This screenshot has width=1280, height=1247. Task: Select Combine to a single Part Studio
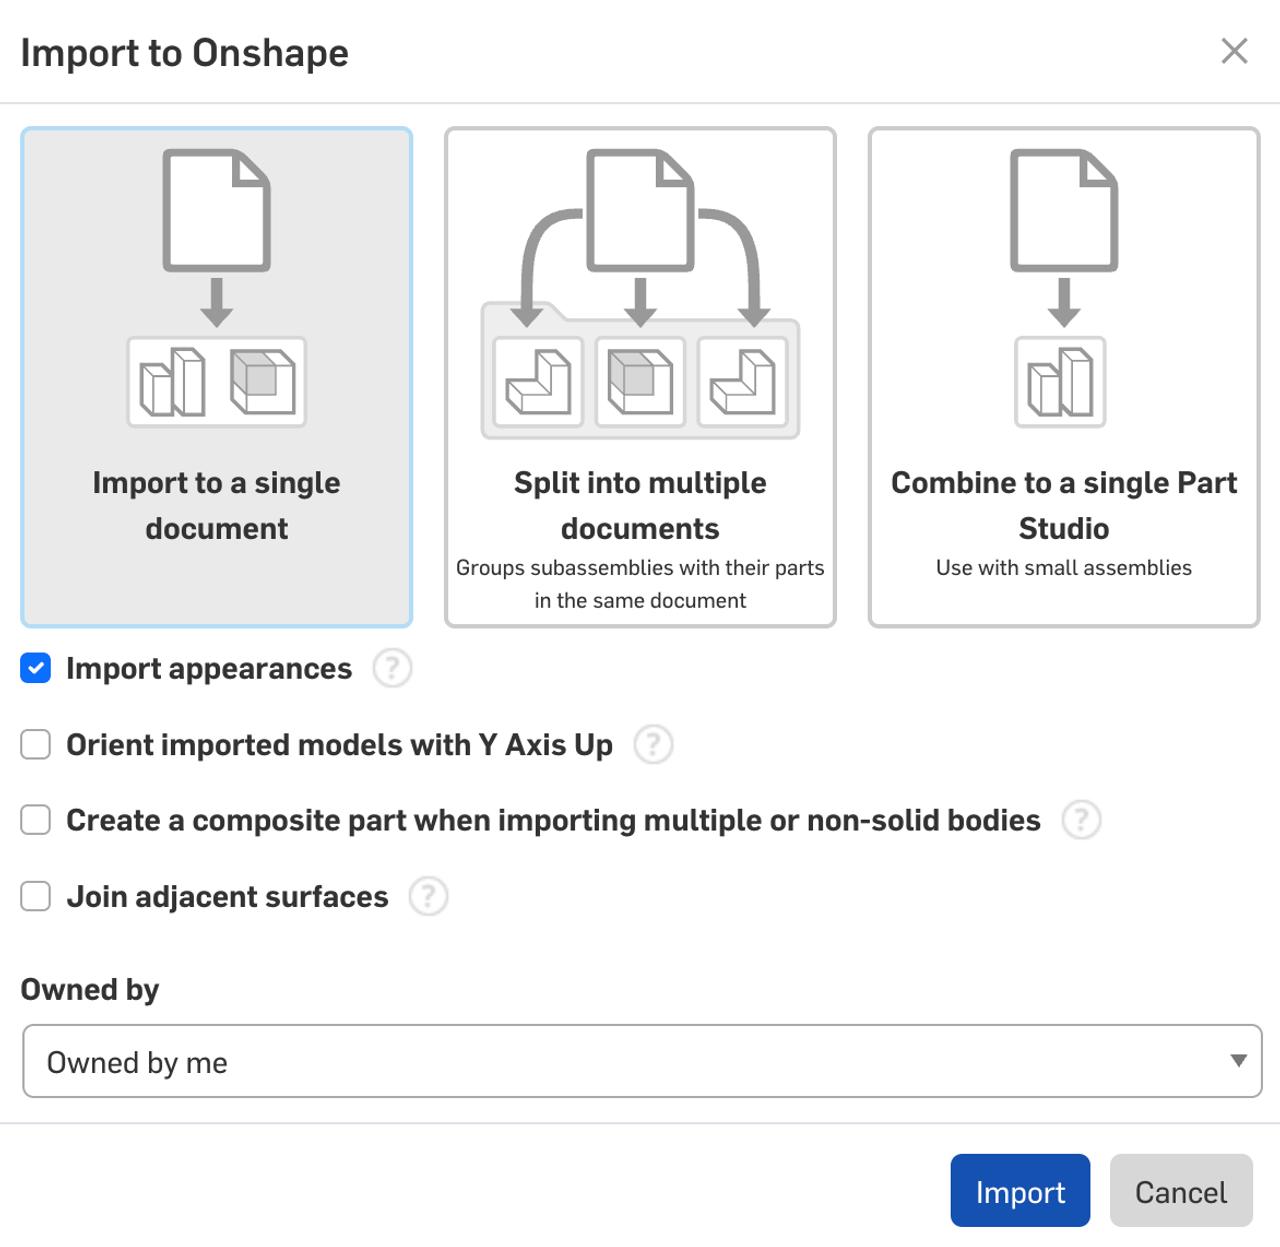click(x=1063, y=505)
